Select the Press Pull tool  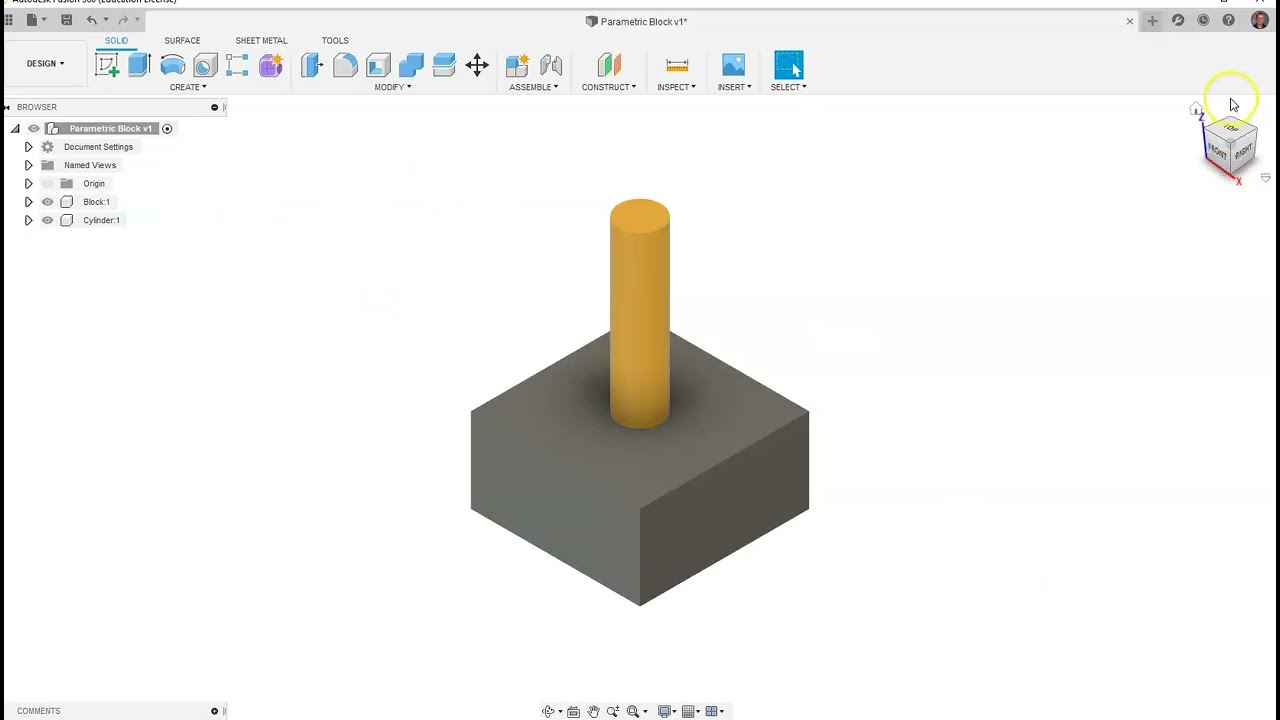[312, 66]
